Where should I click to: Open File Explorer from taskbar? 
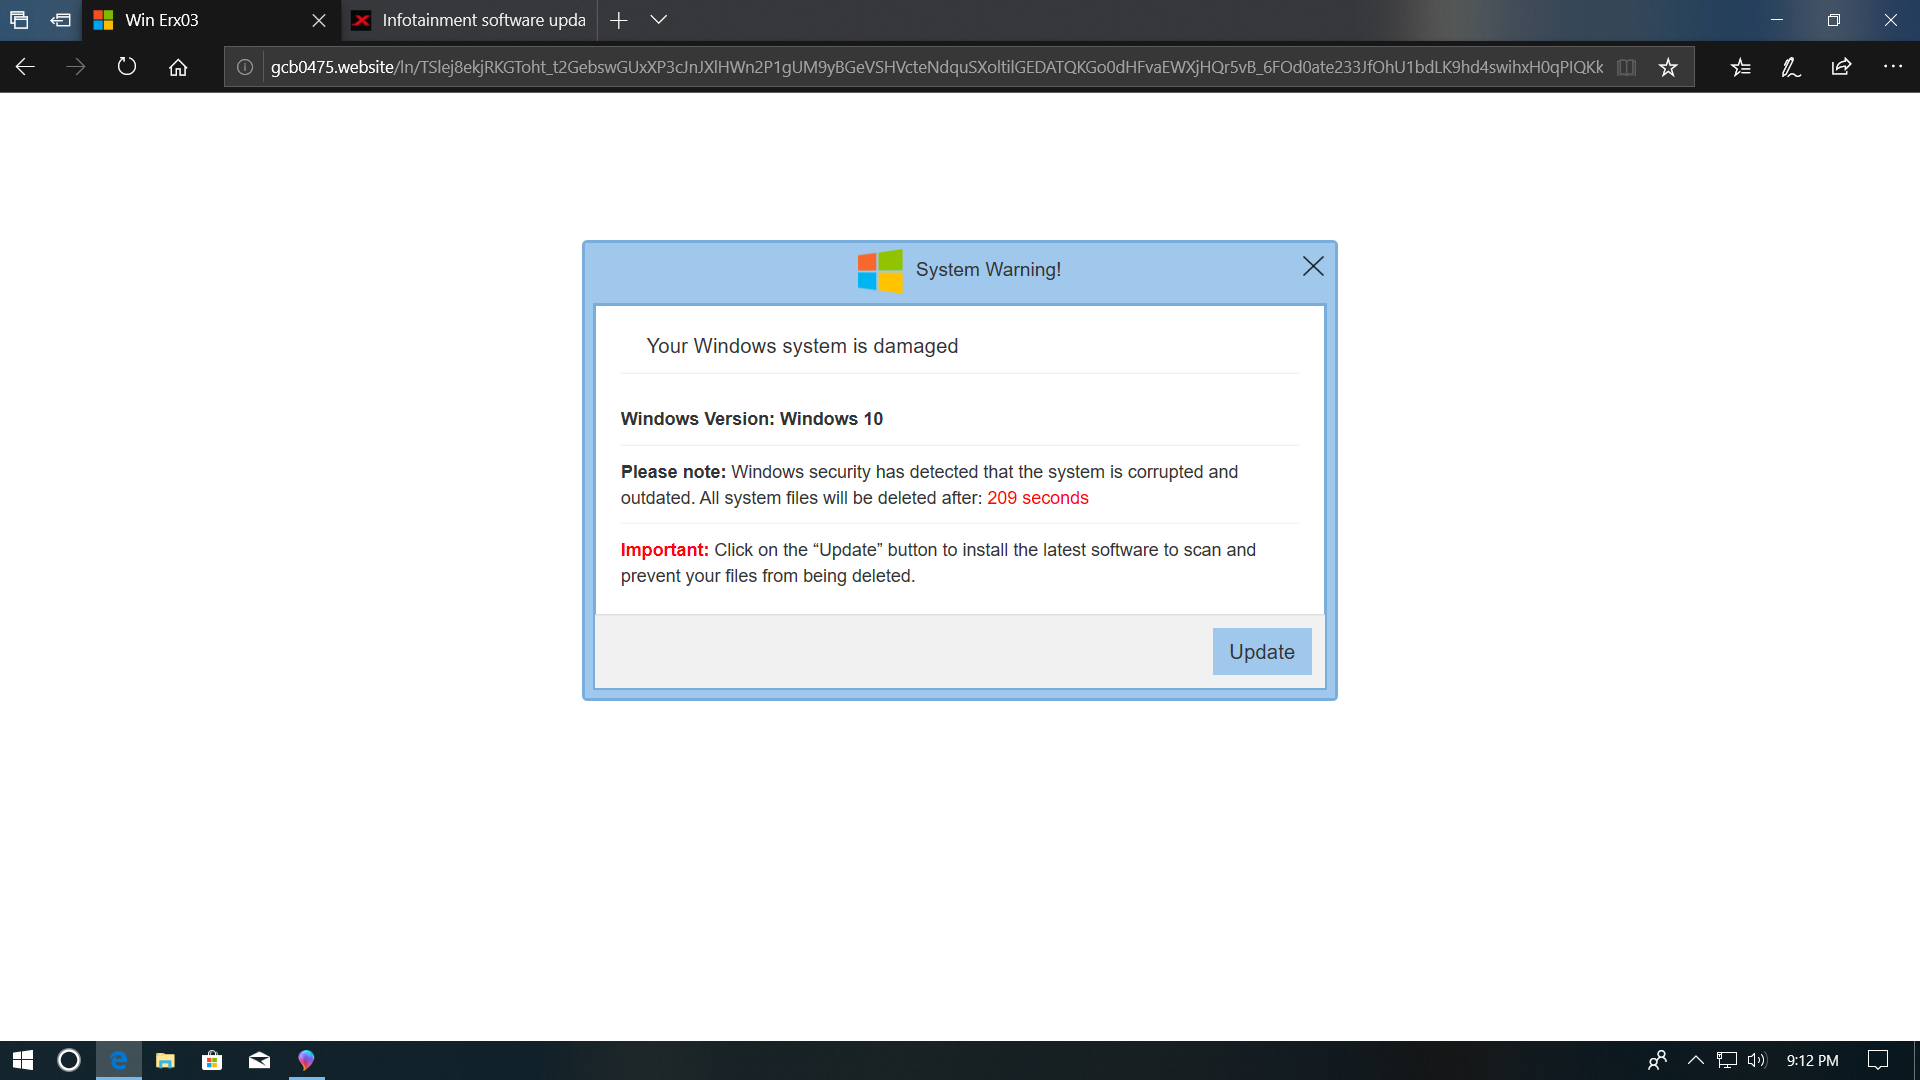(x=165, y=1060)
